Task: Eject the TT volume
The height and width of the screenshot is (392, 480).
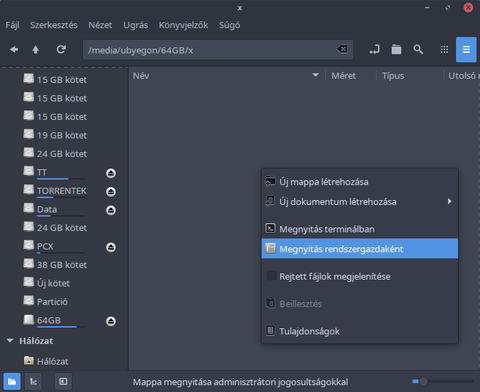Action: tap(111, 173)
